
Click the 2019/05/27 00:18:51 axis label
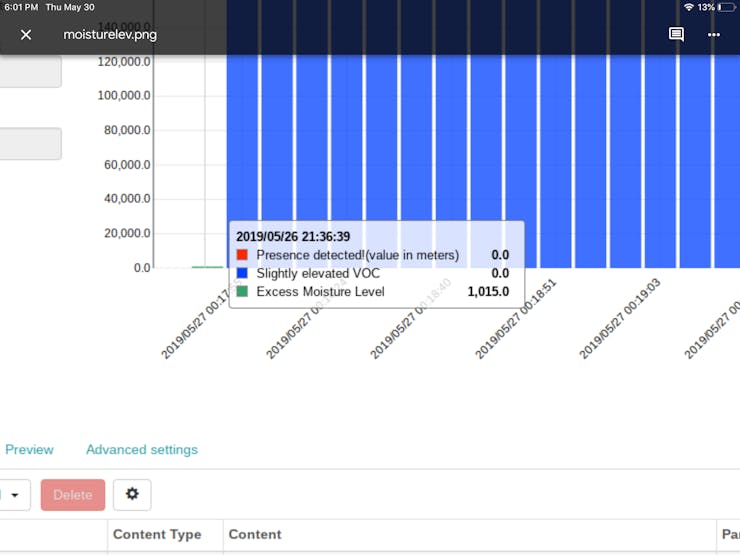(512, 320)
